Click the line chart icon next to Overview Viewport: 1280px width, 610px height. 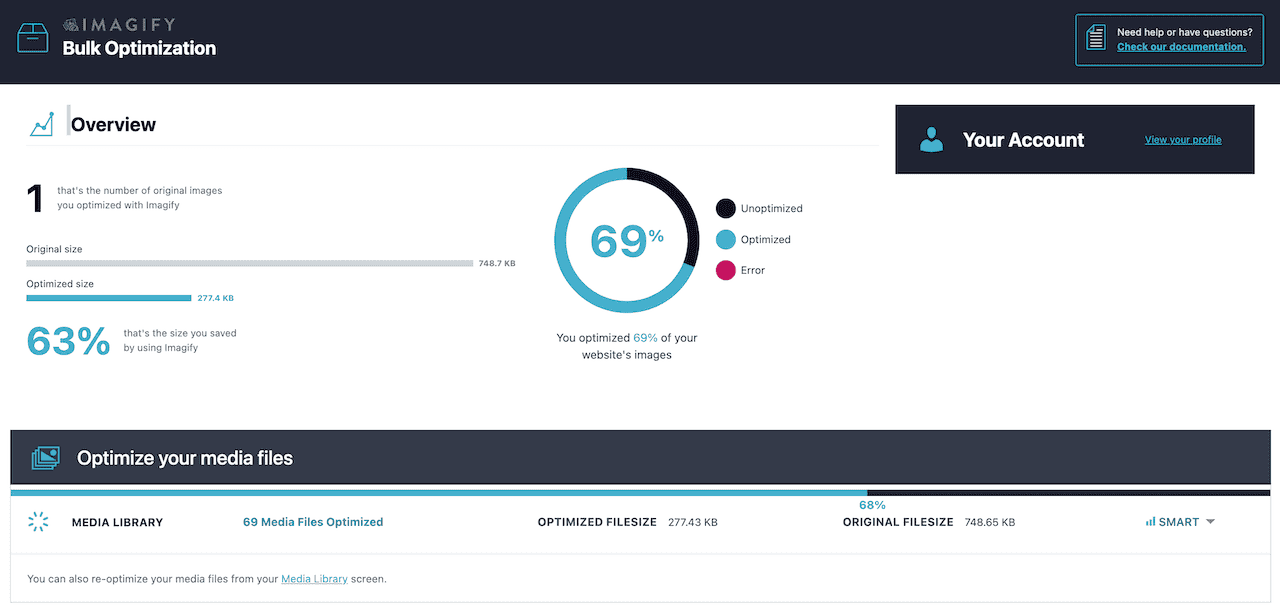pyautogui.click(x=42, y=122)
